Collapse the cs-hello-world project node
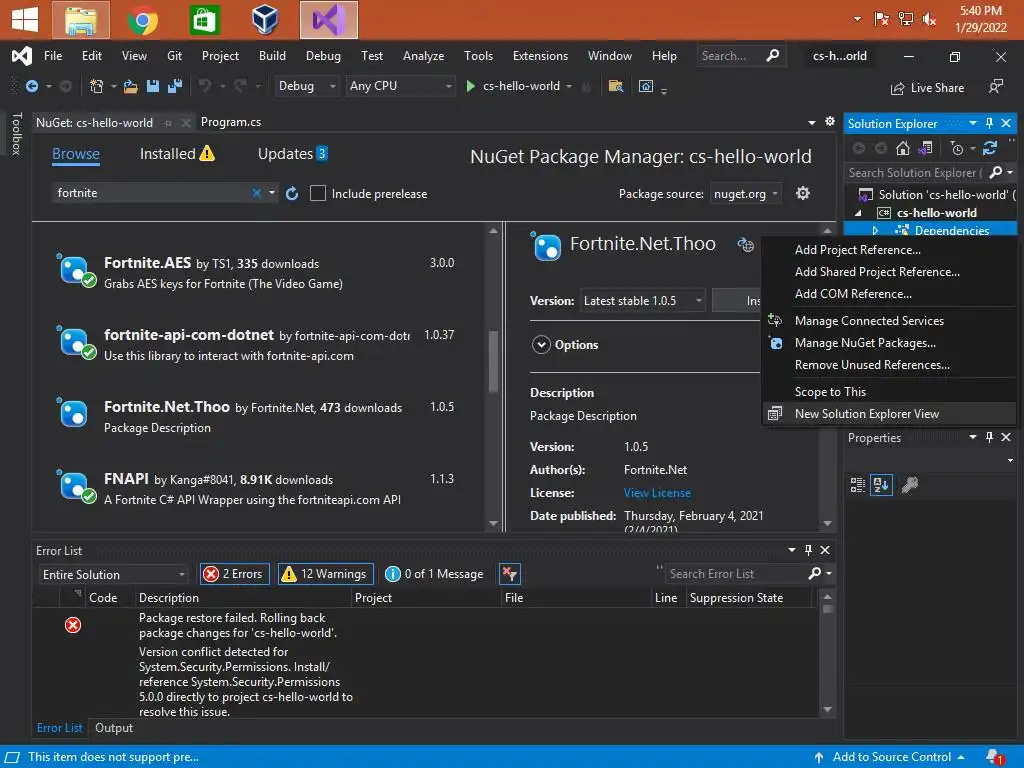This screenshot has width=1024, height=768. (858, 213)
